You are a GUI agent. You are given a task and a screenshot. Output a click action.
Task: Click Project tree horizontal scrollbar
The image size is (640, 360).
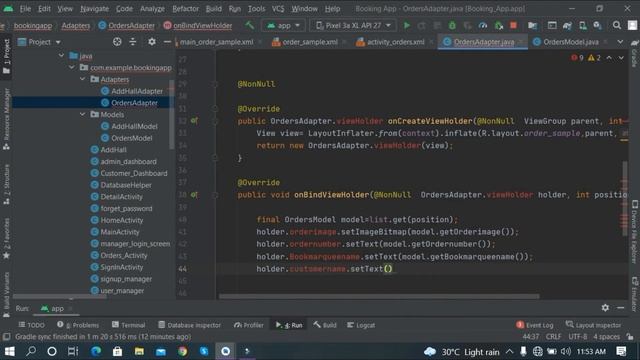point(60,297)
